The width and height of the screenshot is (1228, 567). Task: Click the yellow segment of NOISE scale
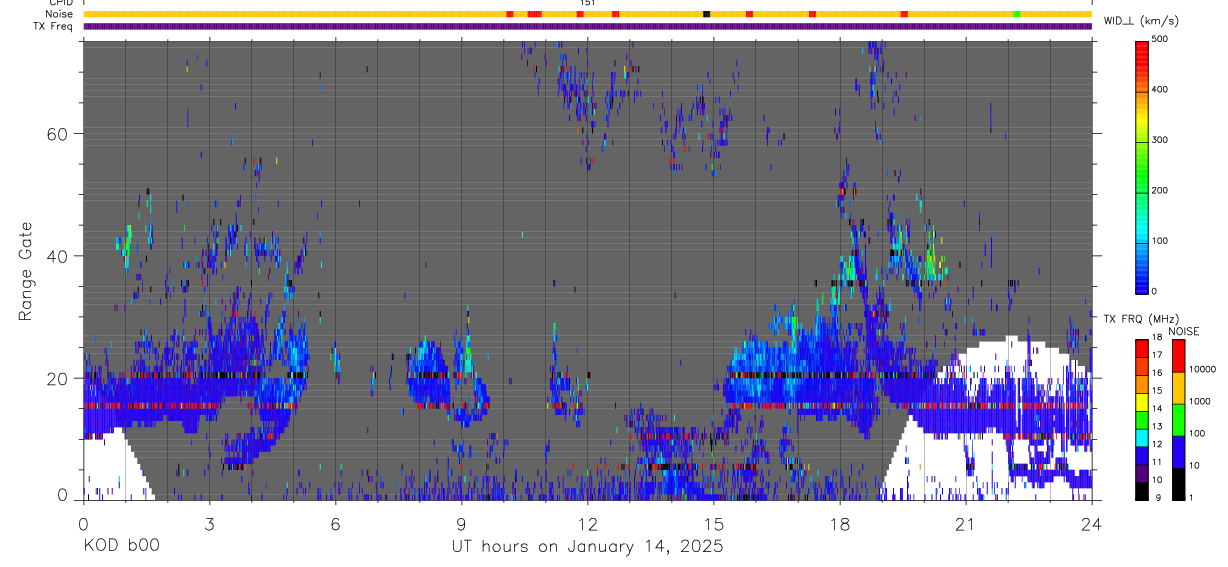click(x=1178, y=388)
